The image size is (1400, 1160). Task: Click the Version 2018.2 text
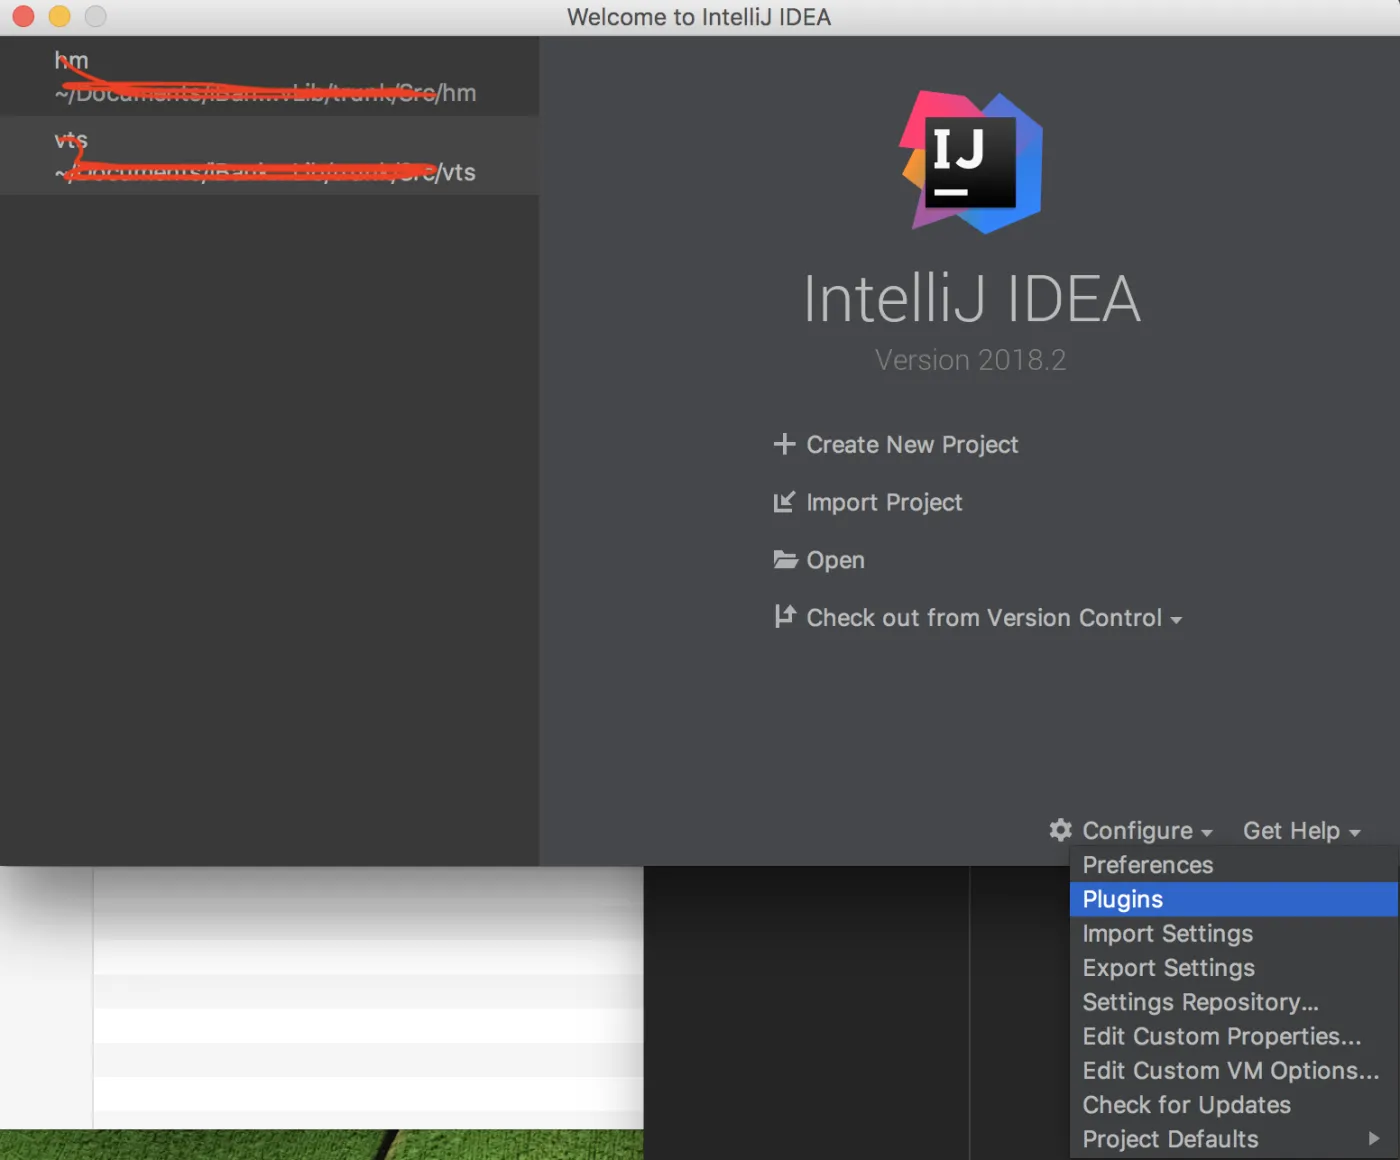click(x=970, y=360)
